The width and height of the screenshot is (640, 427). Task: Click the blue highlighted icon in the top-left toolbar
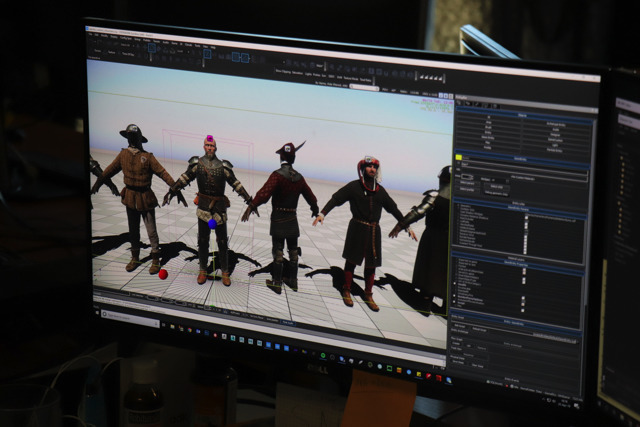pyautogui.click(x=152, y=47)
